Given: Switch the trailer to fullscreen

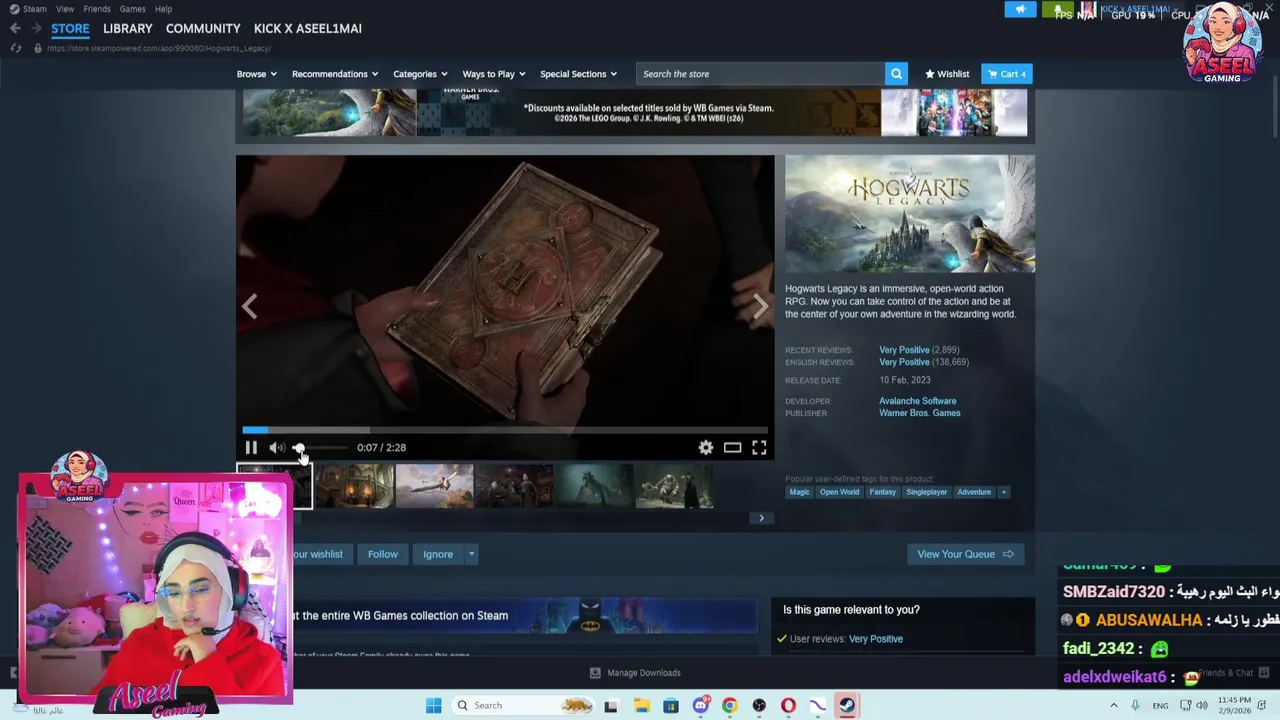Looking at the screenshot, I should 759,448.
